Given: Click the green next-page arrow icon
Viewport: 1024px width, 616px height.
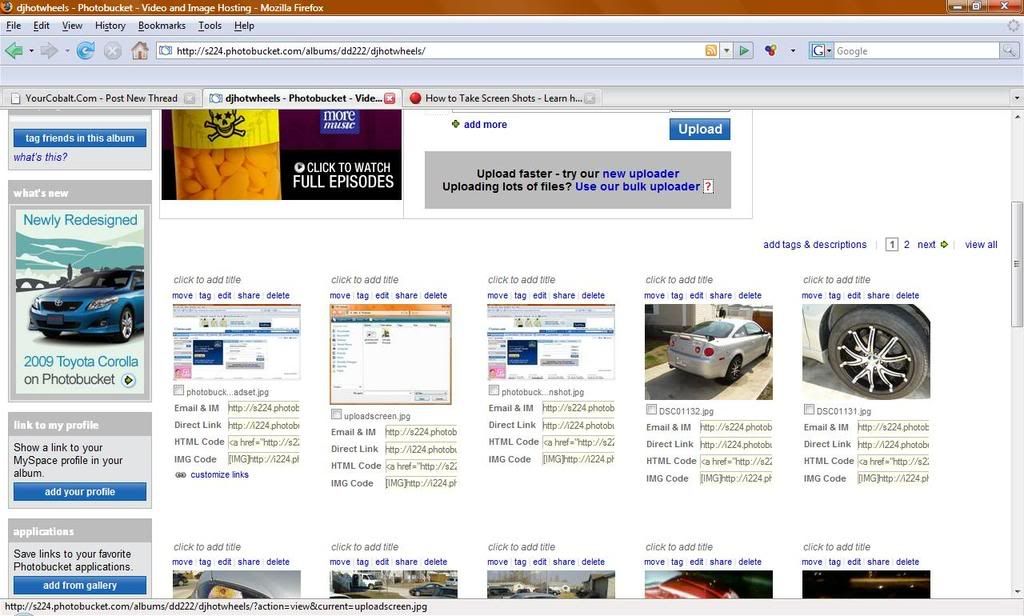Looking at the screenshot, I should tap(944, 244).
